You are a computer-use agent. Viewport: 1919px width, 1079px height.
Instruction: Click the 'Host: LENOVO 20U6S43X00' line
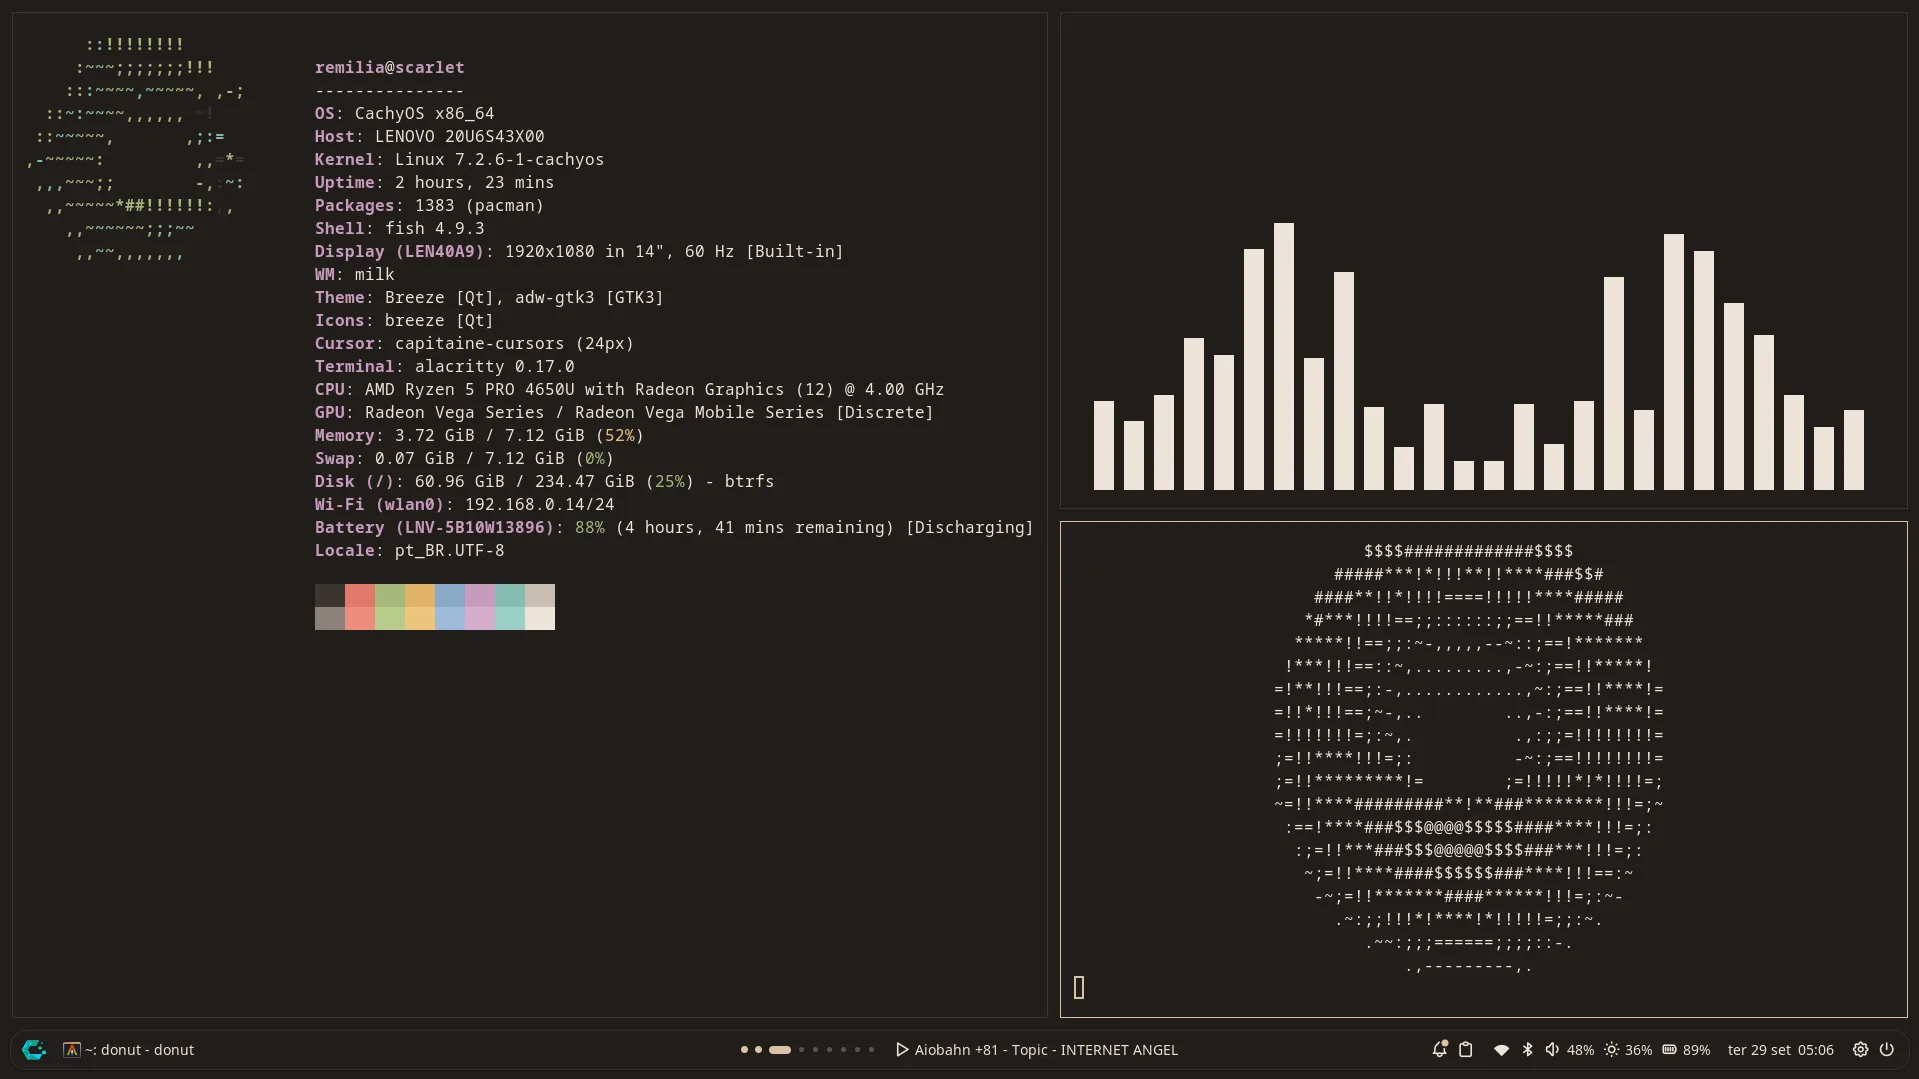click(x=429, y=136)
